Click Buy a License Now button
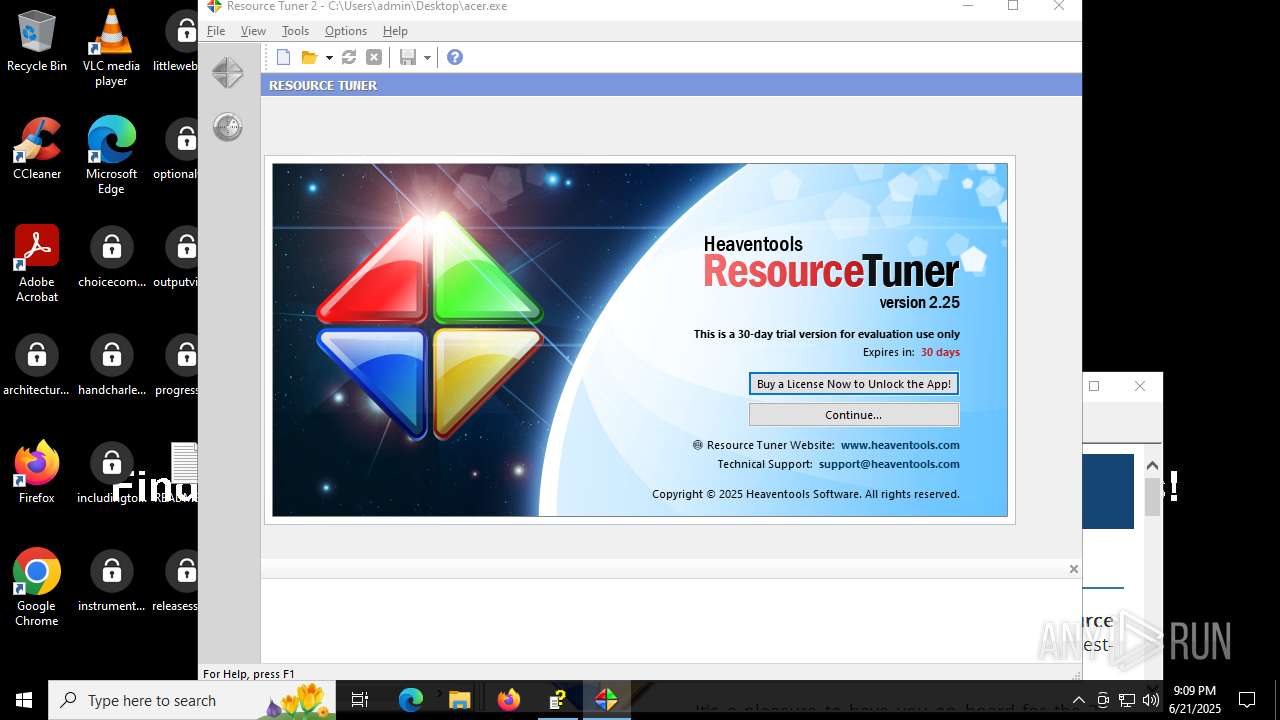Viewport: 1280px width, 720px height. pos(854,384)
